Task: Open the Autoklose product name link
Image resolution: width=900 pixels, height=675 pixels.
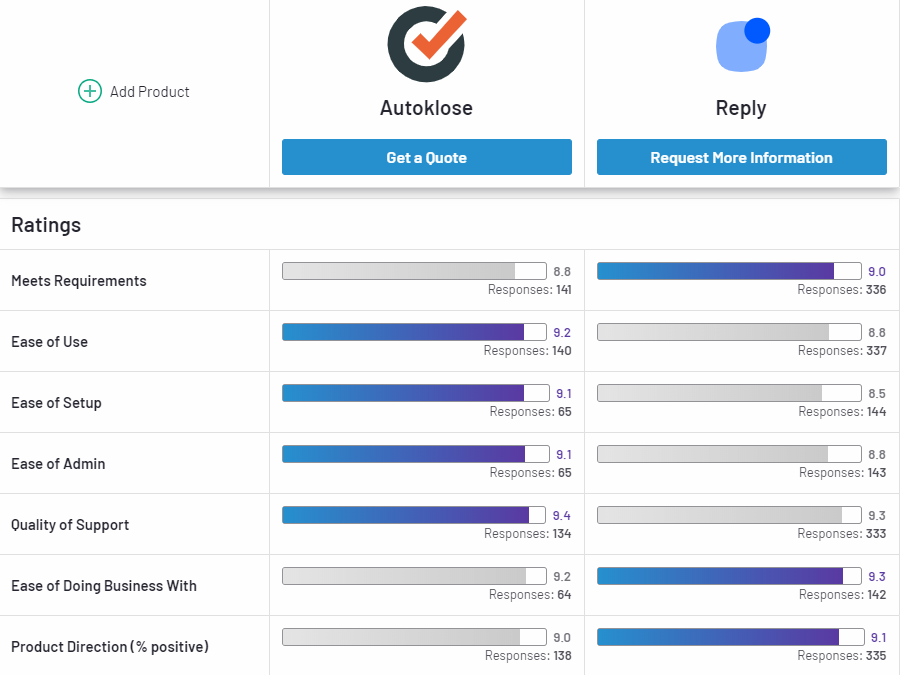Action: pyautogui.click(x=426, y=108)
